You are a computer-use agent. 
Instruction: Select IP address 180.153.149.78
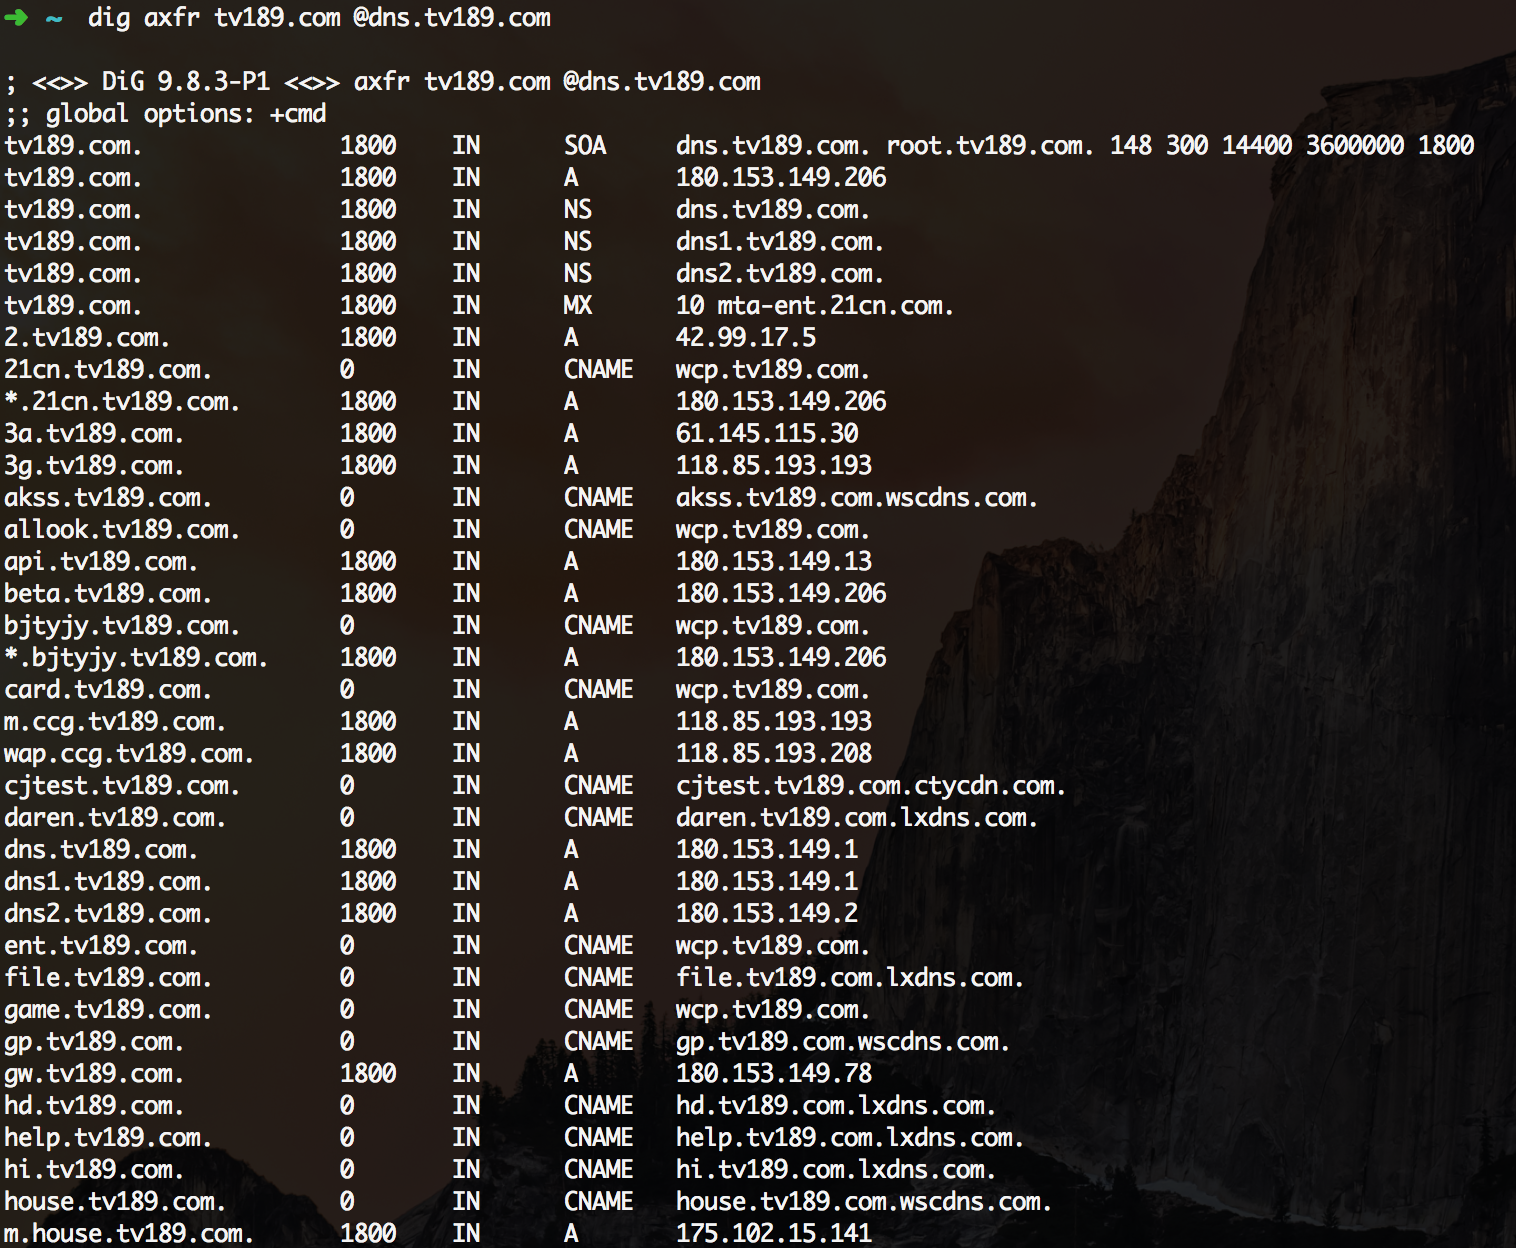pos(774,1074)
